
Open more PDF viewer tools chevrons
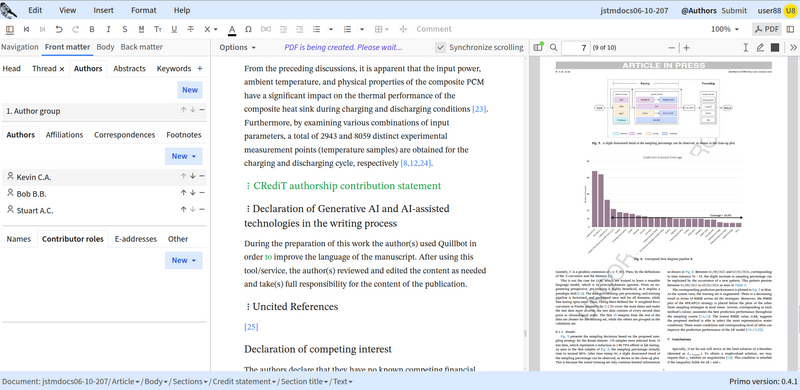coord(793,47)
